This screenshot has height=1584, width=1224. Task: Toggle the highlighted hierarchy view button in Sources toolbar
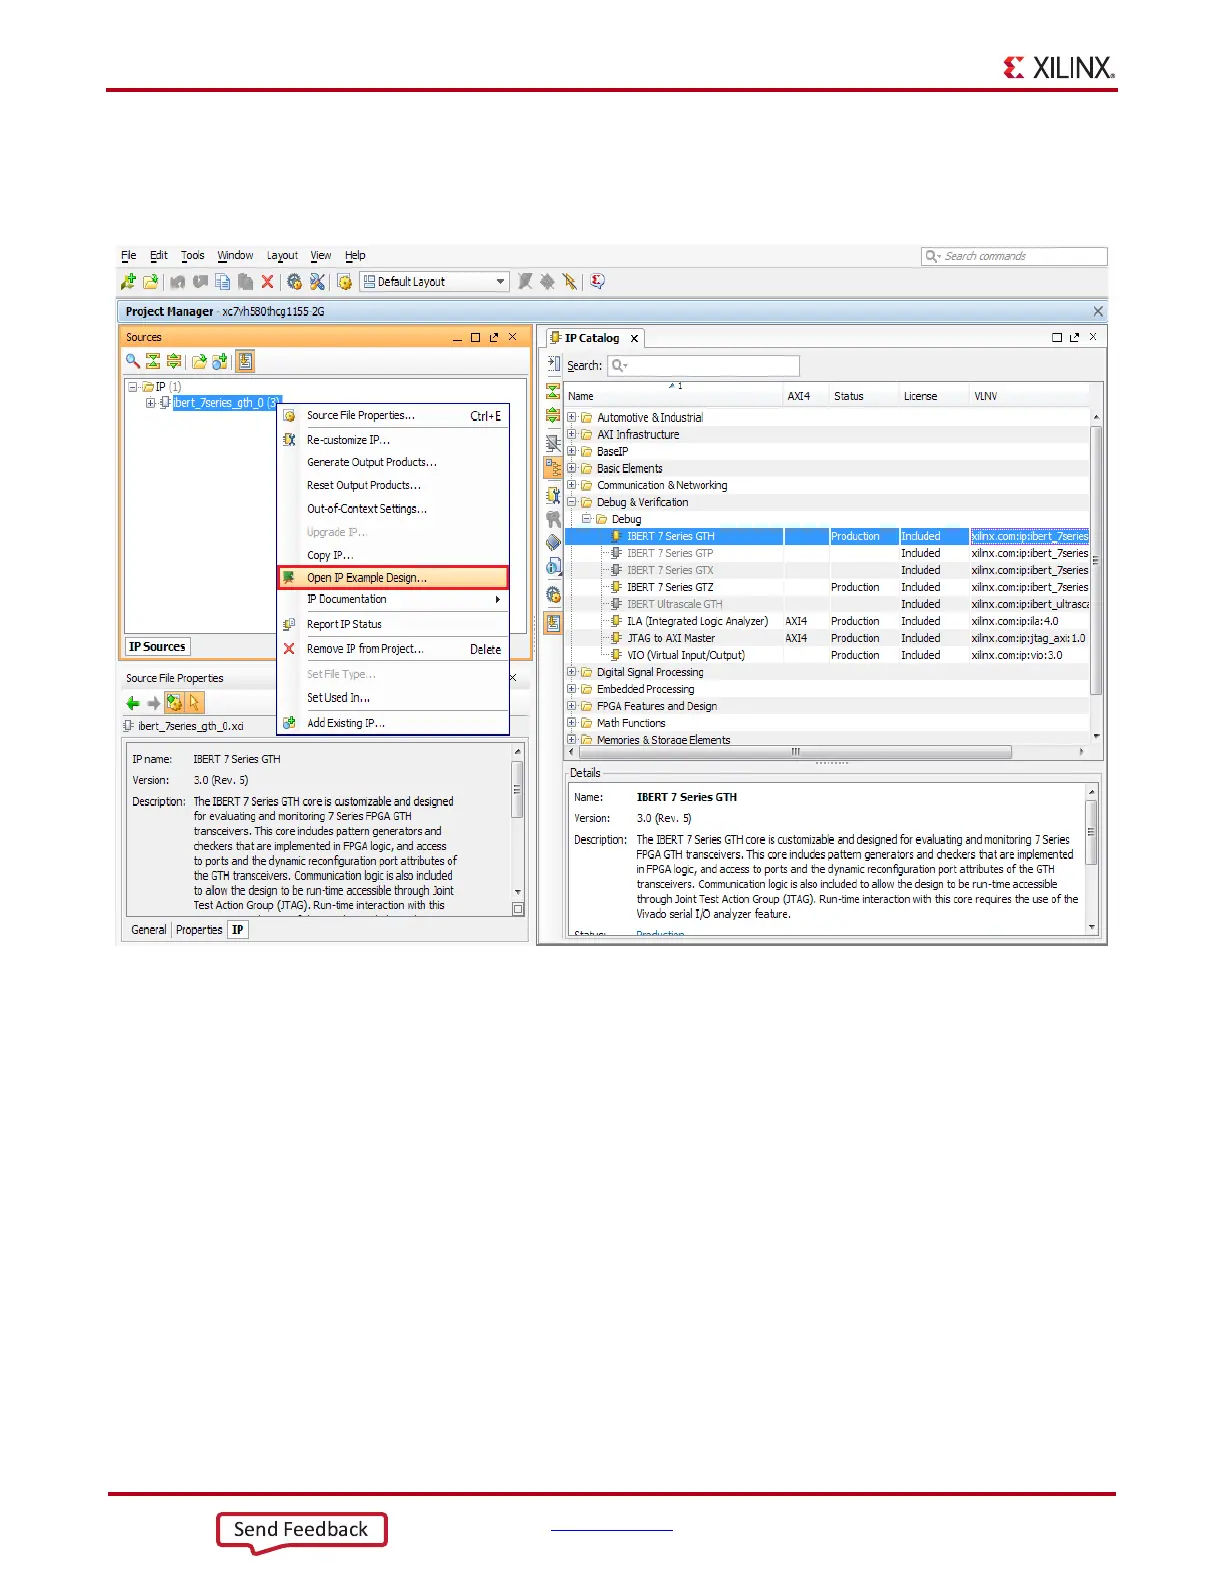tap(245, 361)
